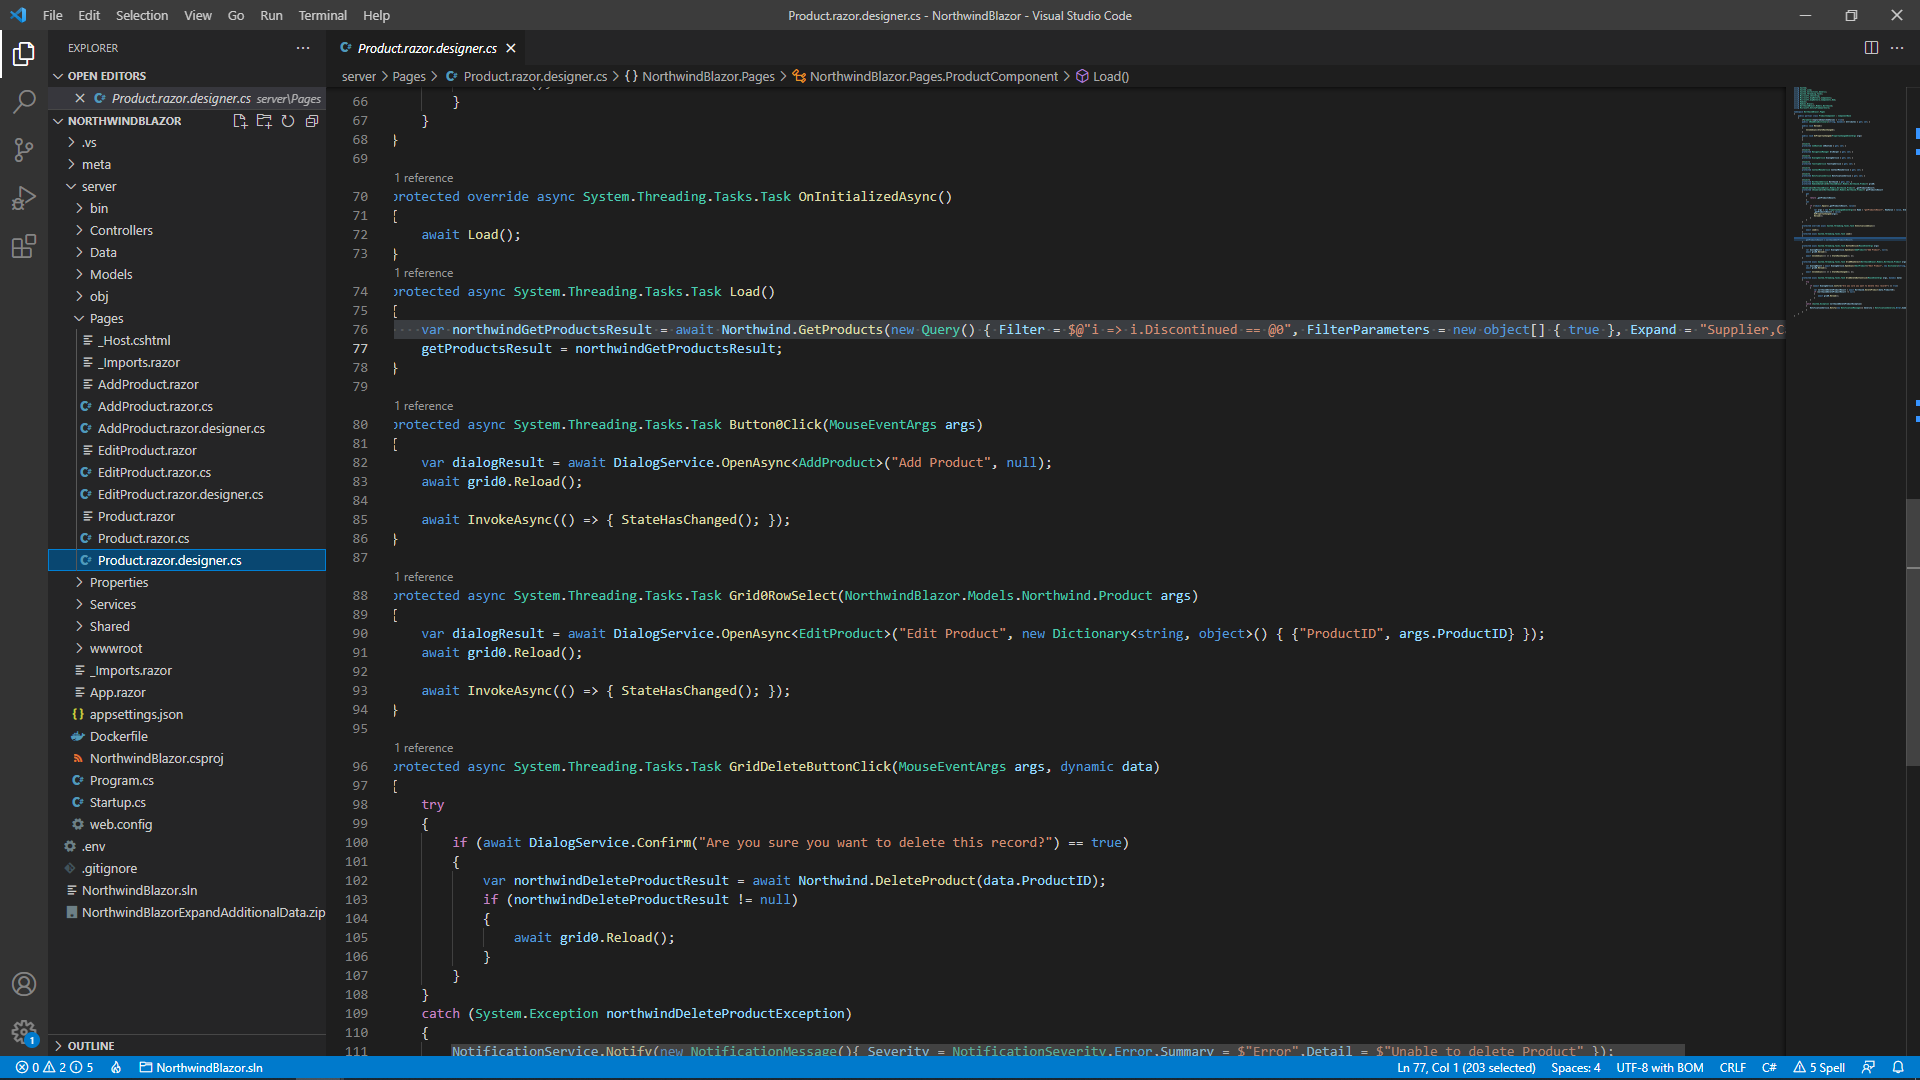Show errors and warnings in status bar
Screen dimensions: 1920x1080
tap(55, 1068)
